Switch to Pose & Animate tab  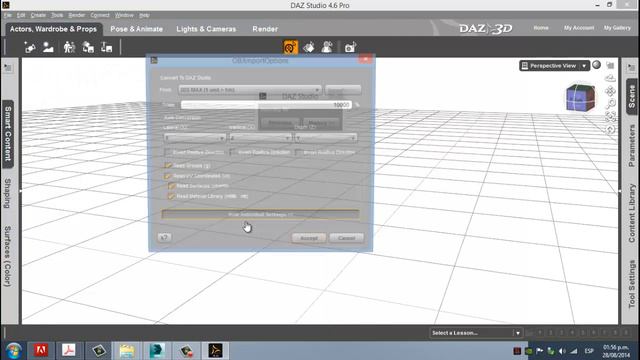[137, 29]
